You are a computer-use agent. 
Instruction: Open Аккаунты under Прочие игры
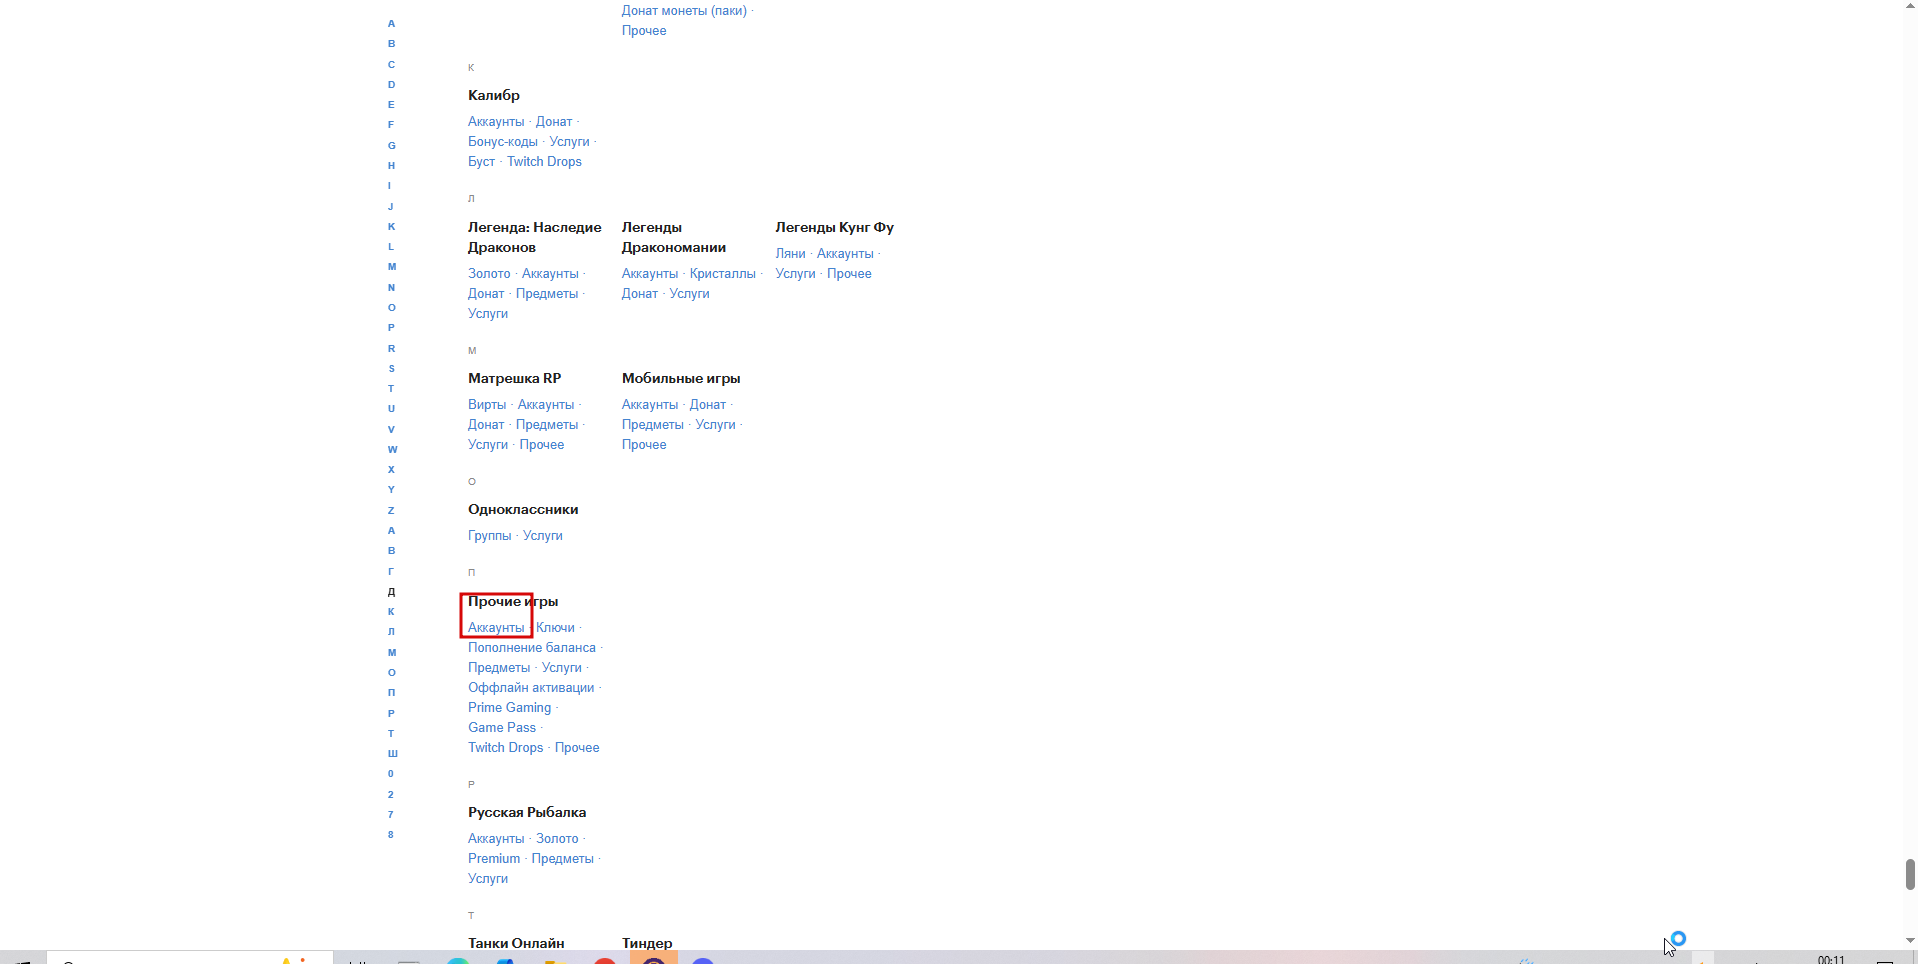pyautogui.click(x=496, y=628)
